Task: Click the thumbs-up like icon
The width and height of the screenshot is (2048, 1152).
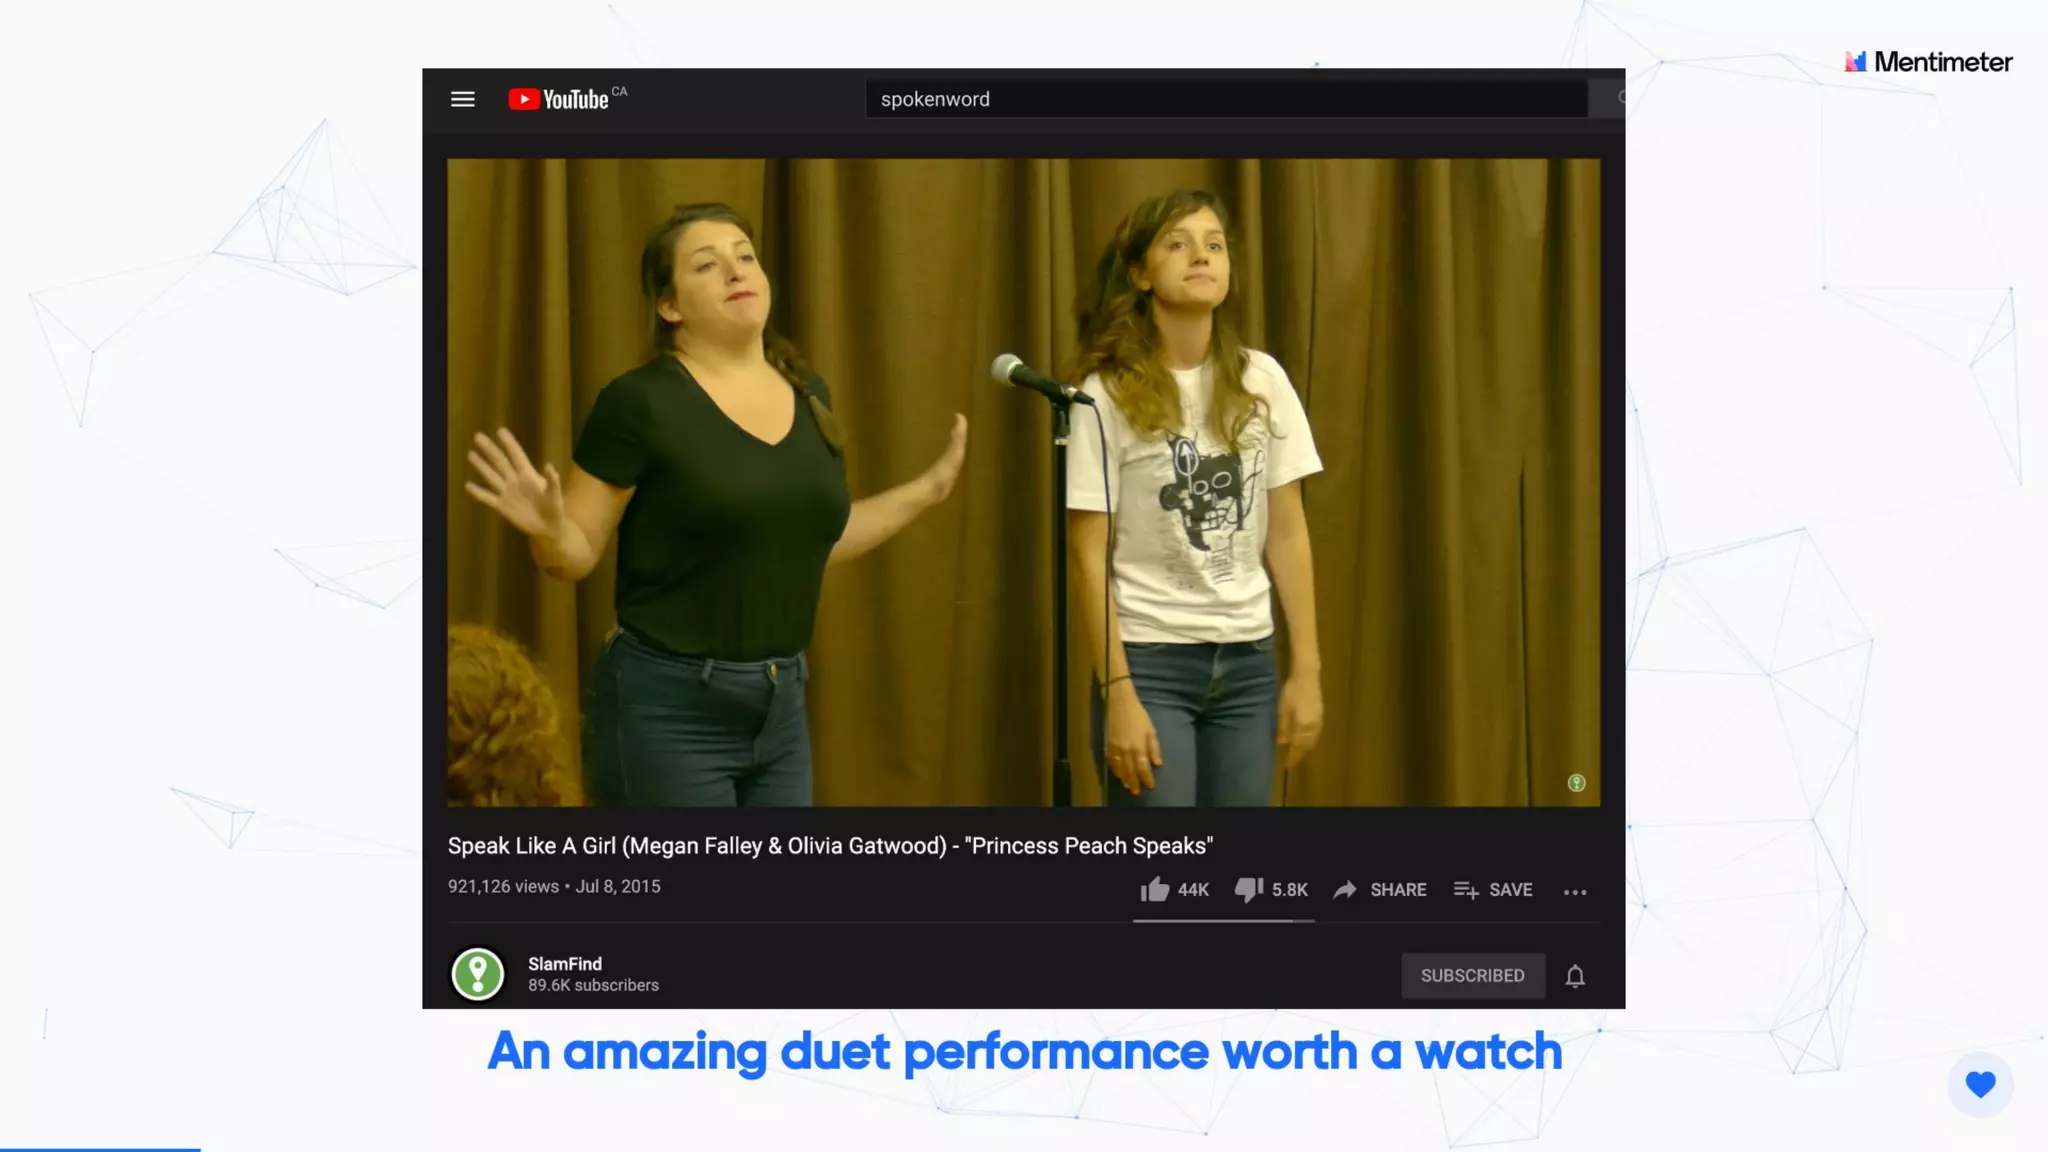Action: pyautogui.click(x=1155, y=890)
